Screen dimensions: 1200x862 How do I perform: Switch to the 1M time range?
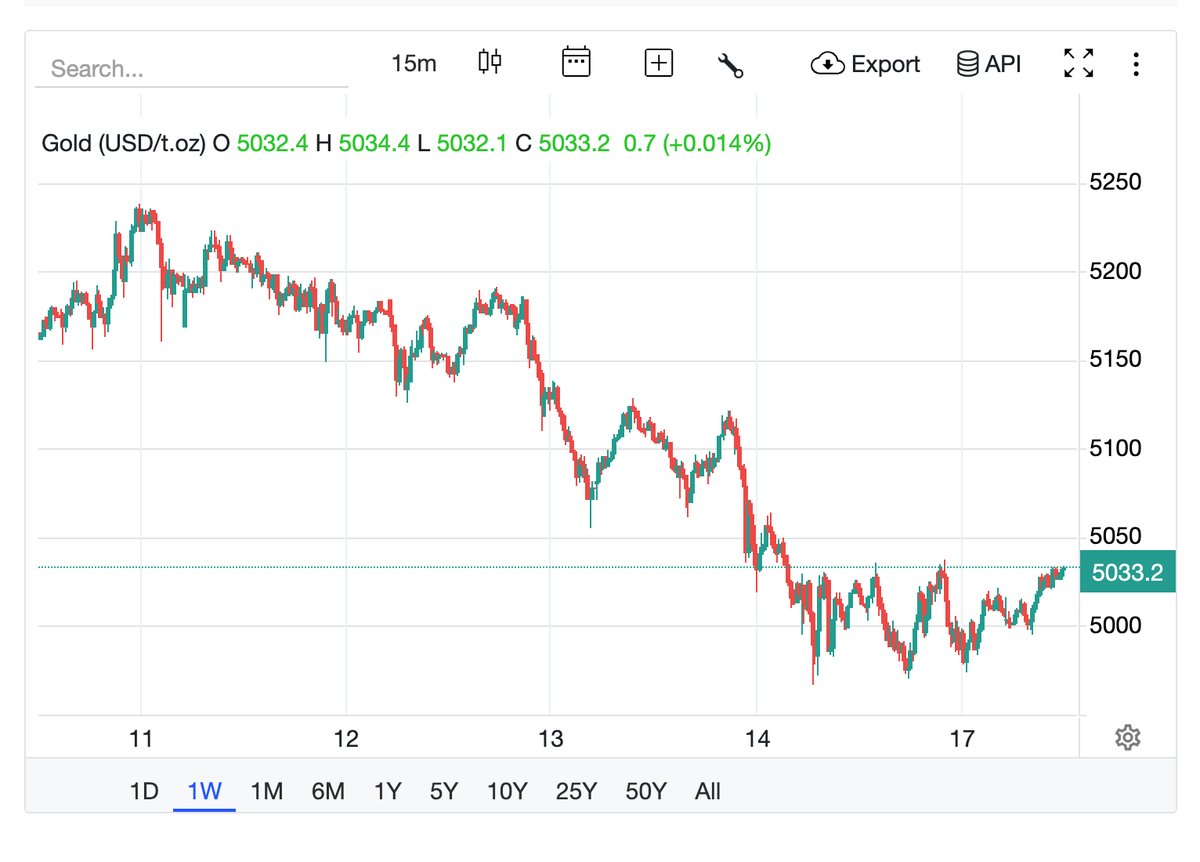tap(266, 791)
